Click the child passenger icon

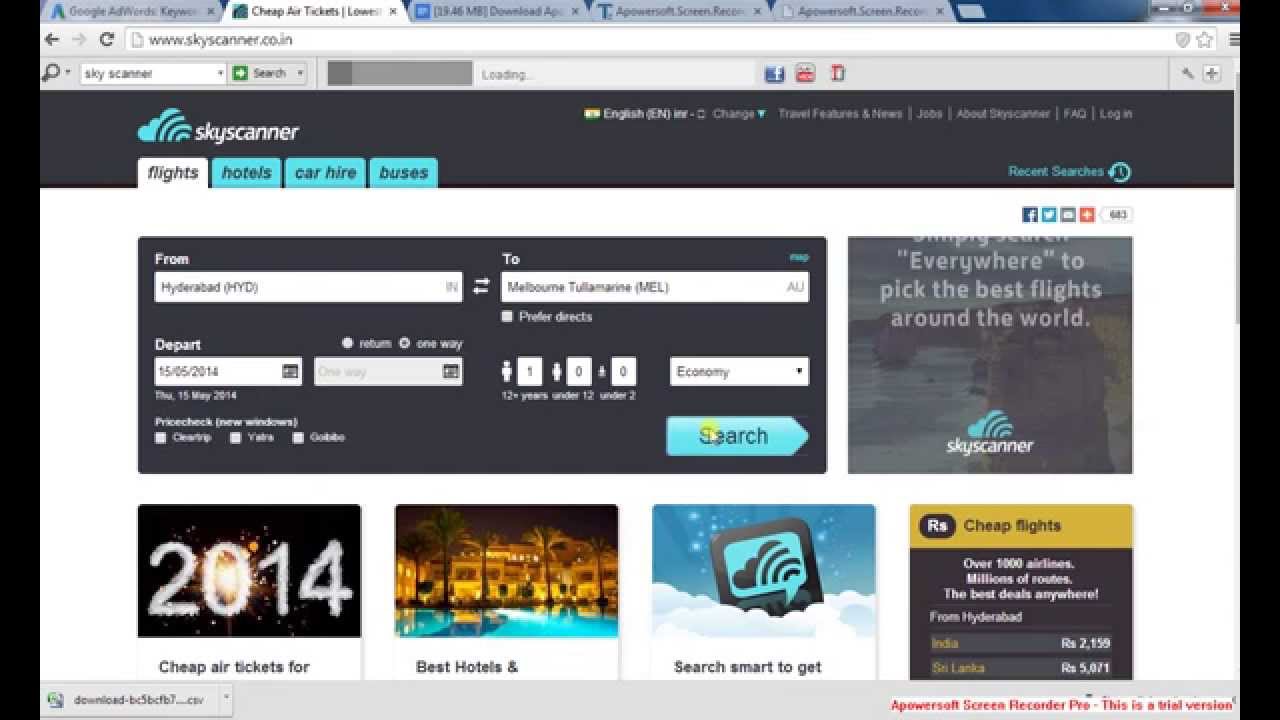click(556, 372)
